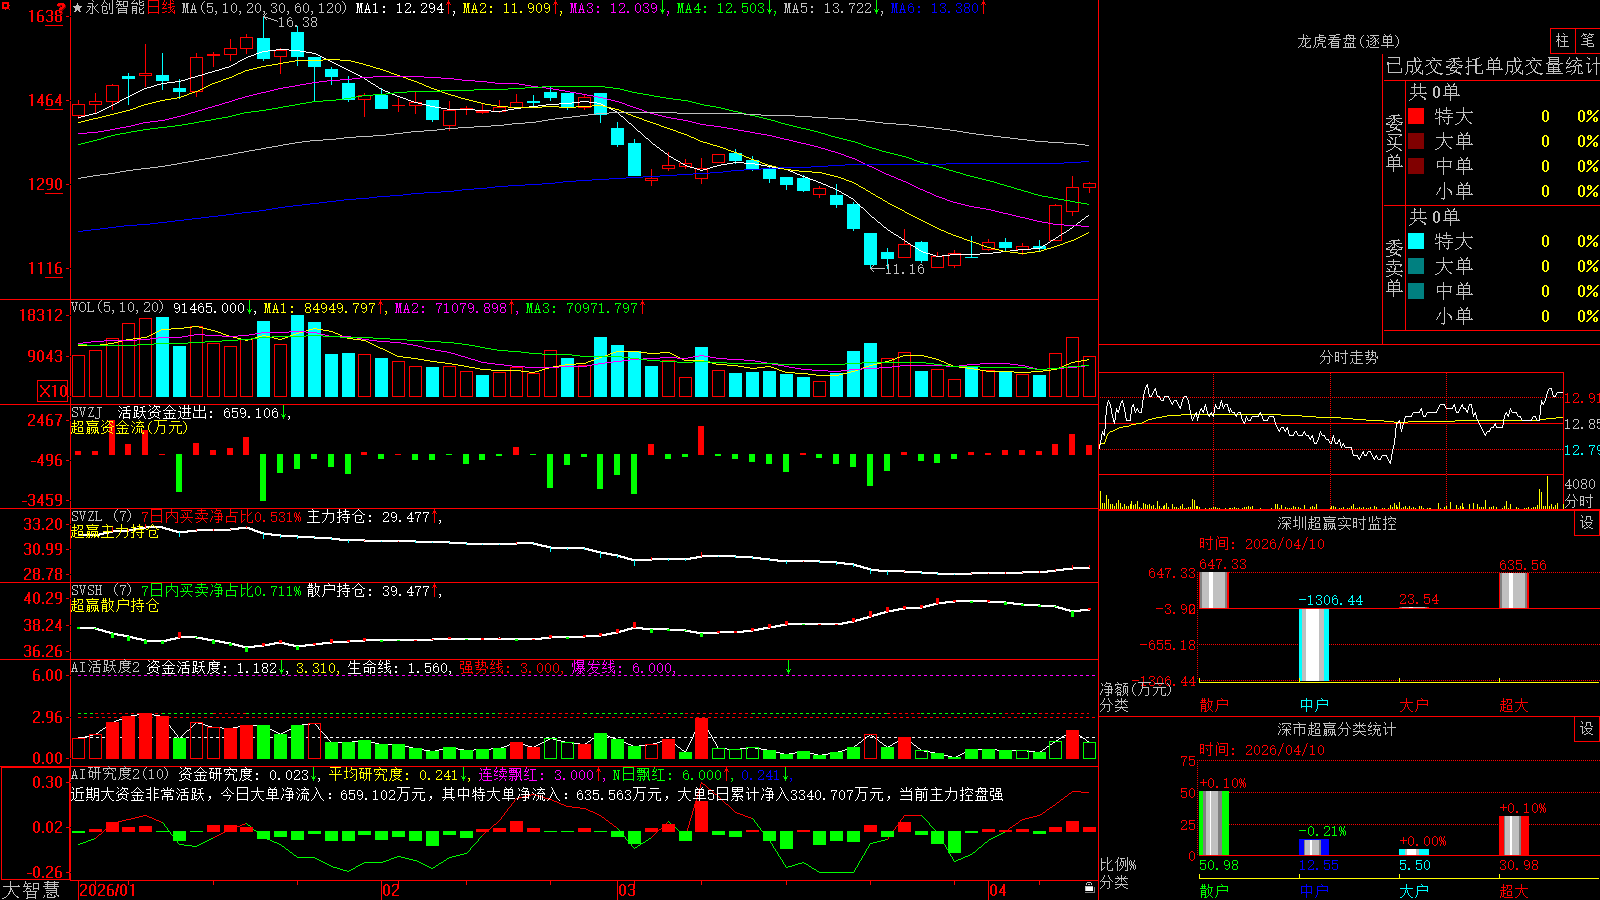The image size is (1600, 900).
Task: Click the red question mark help icon
Action: 62,7
